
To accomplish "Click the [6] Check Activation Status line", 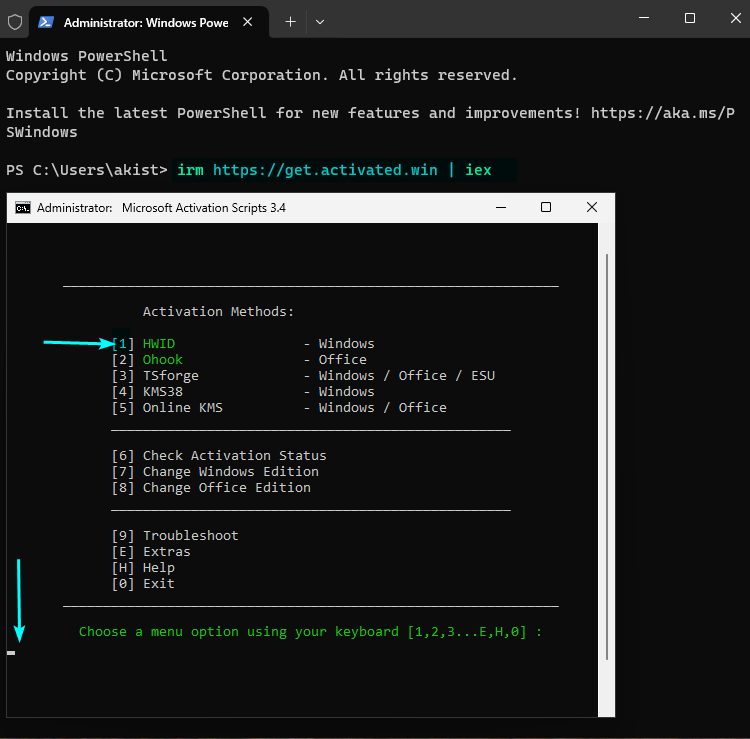I will (x=219, y=456).
